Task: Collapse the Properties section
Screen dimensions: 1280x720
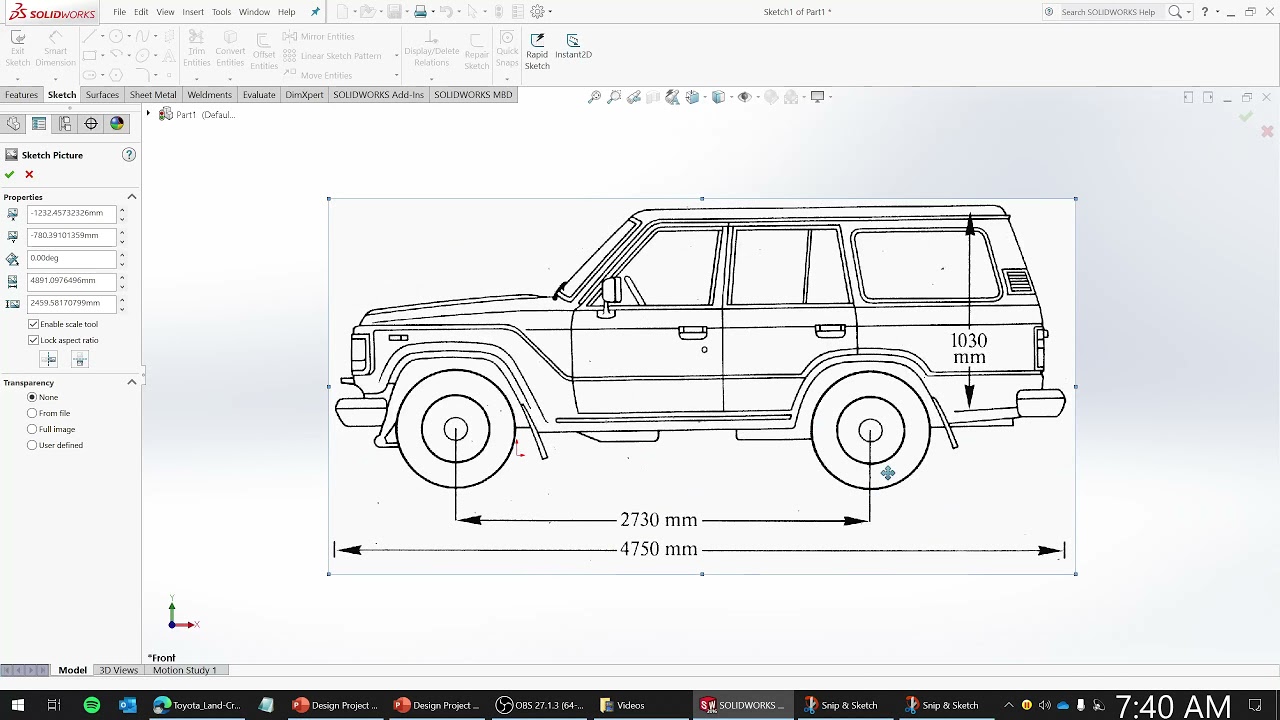Action: tap(131, 197)
